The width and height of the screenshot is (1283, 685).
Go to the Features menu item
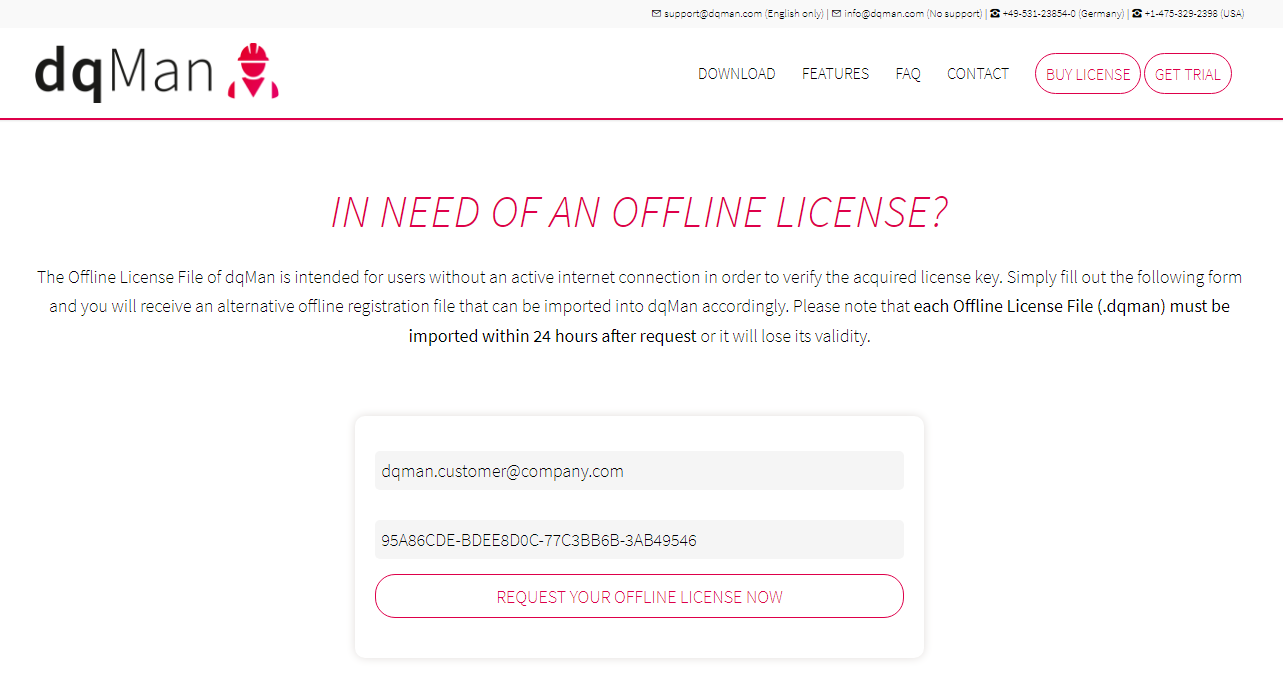[835, 74]
